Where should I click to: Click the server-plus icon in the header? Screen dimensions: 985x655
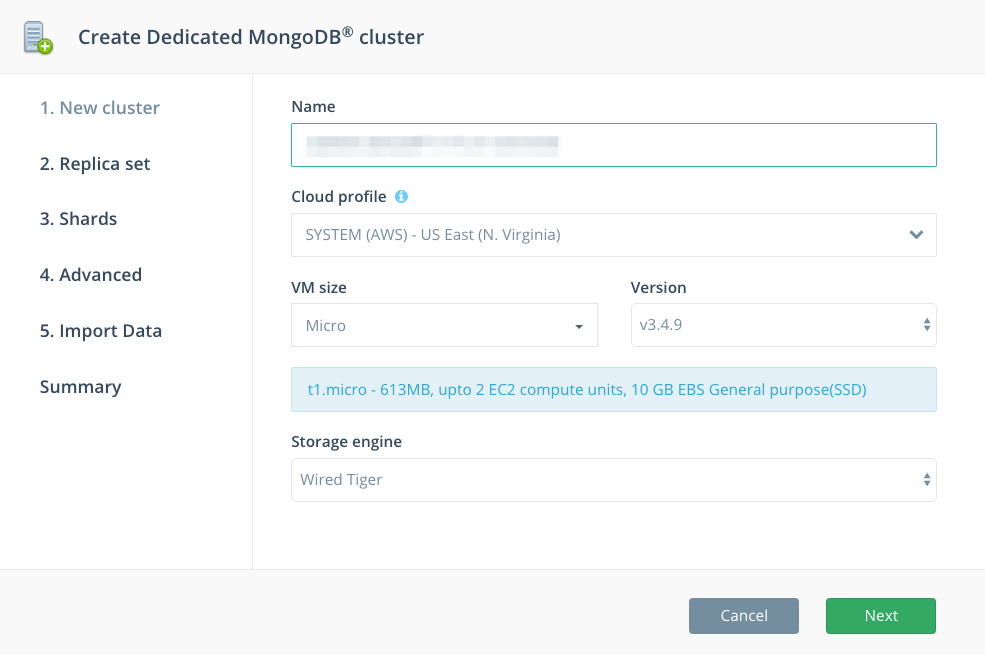click(x=38, y=38)
